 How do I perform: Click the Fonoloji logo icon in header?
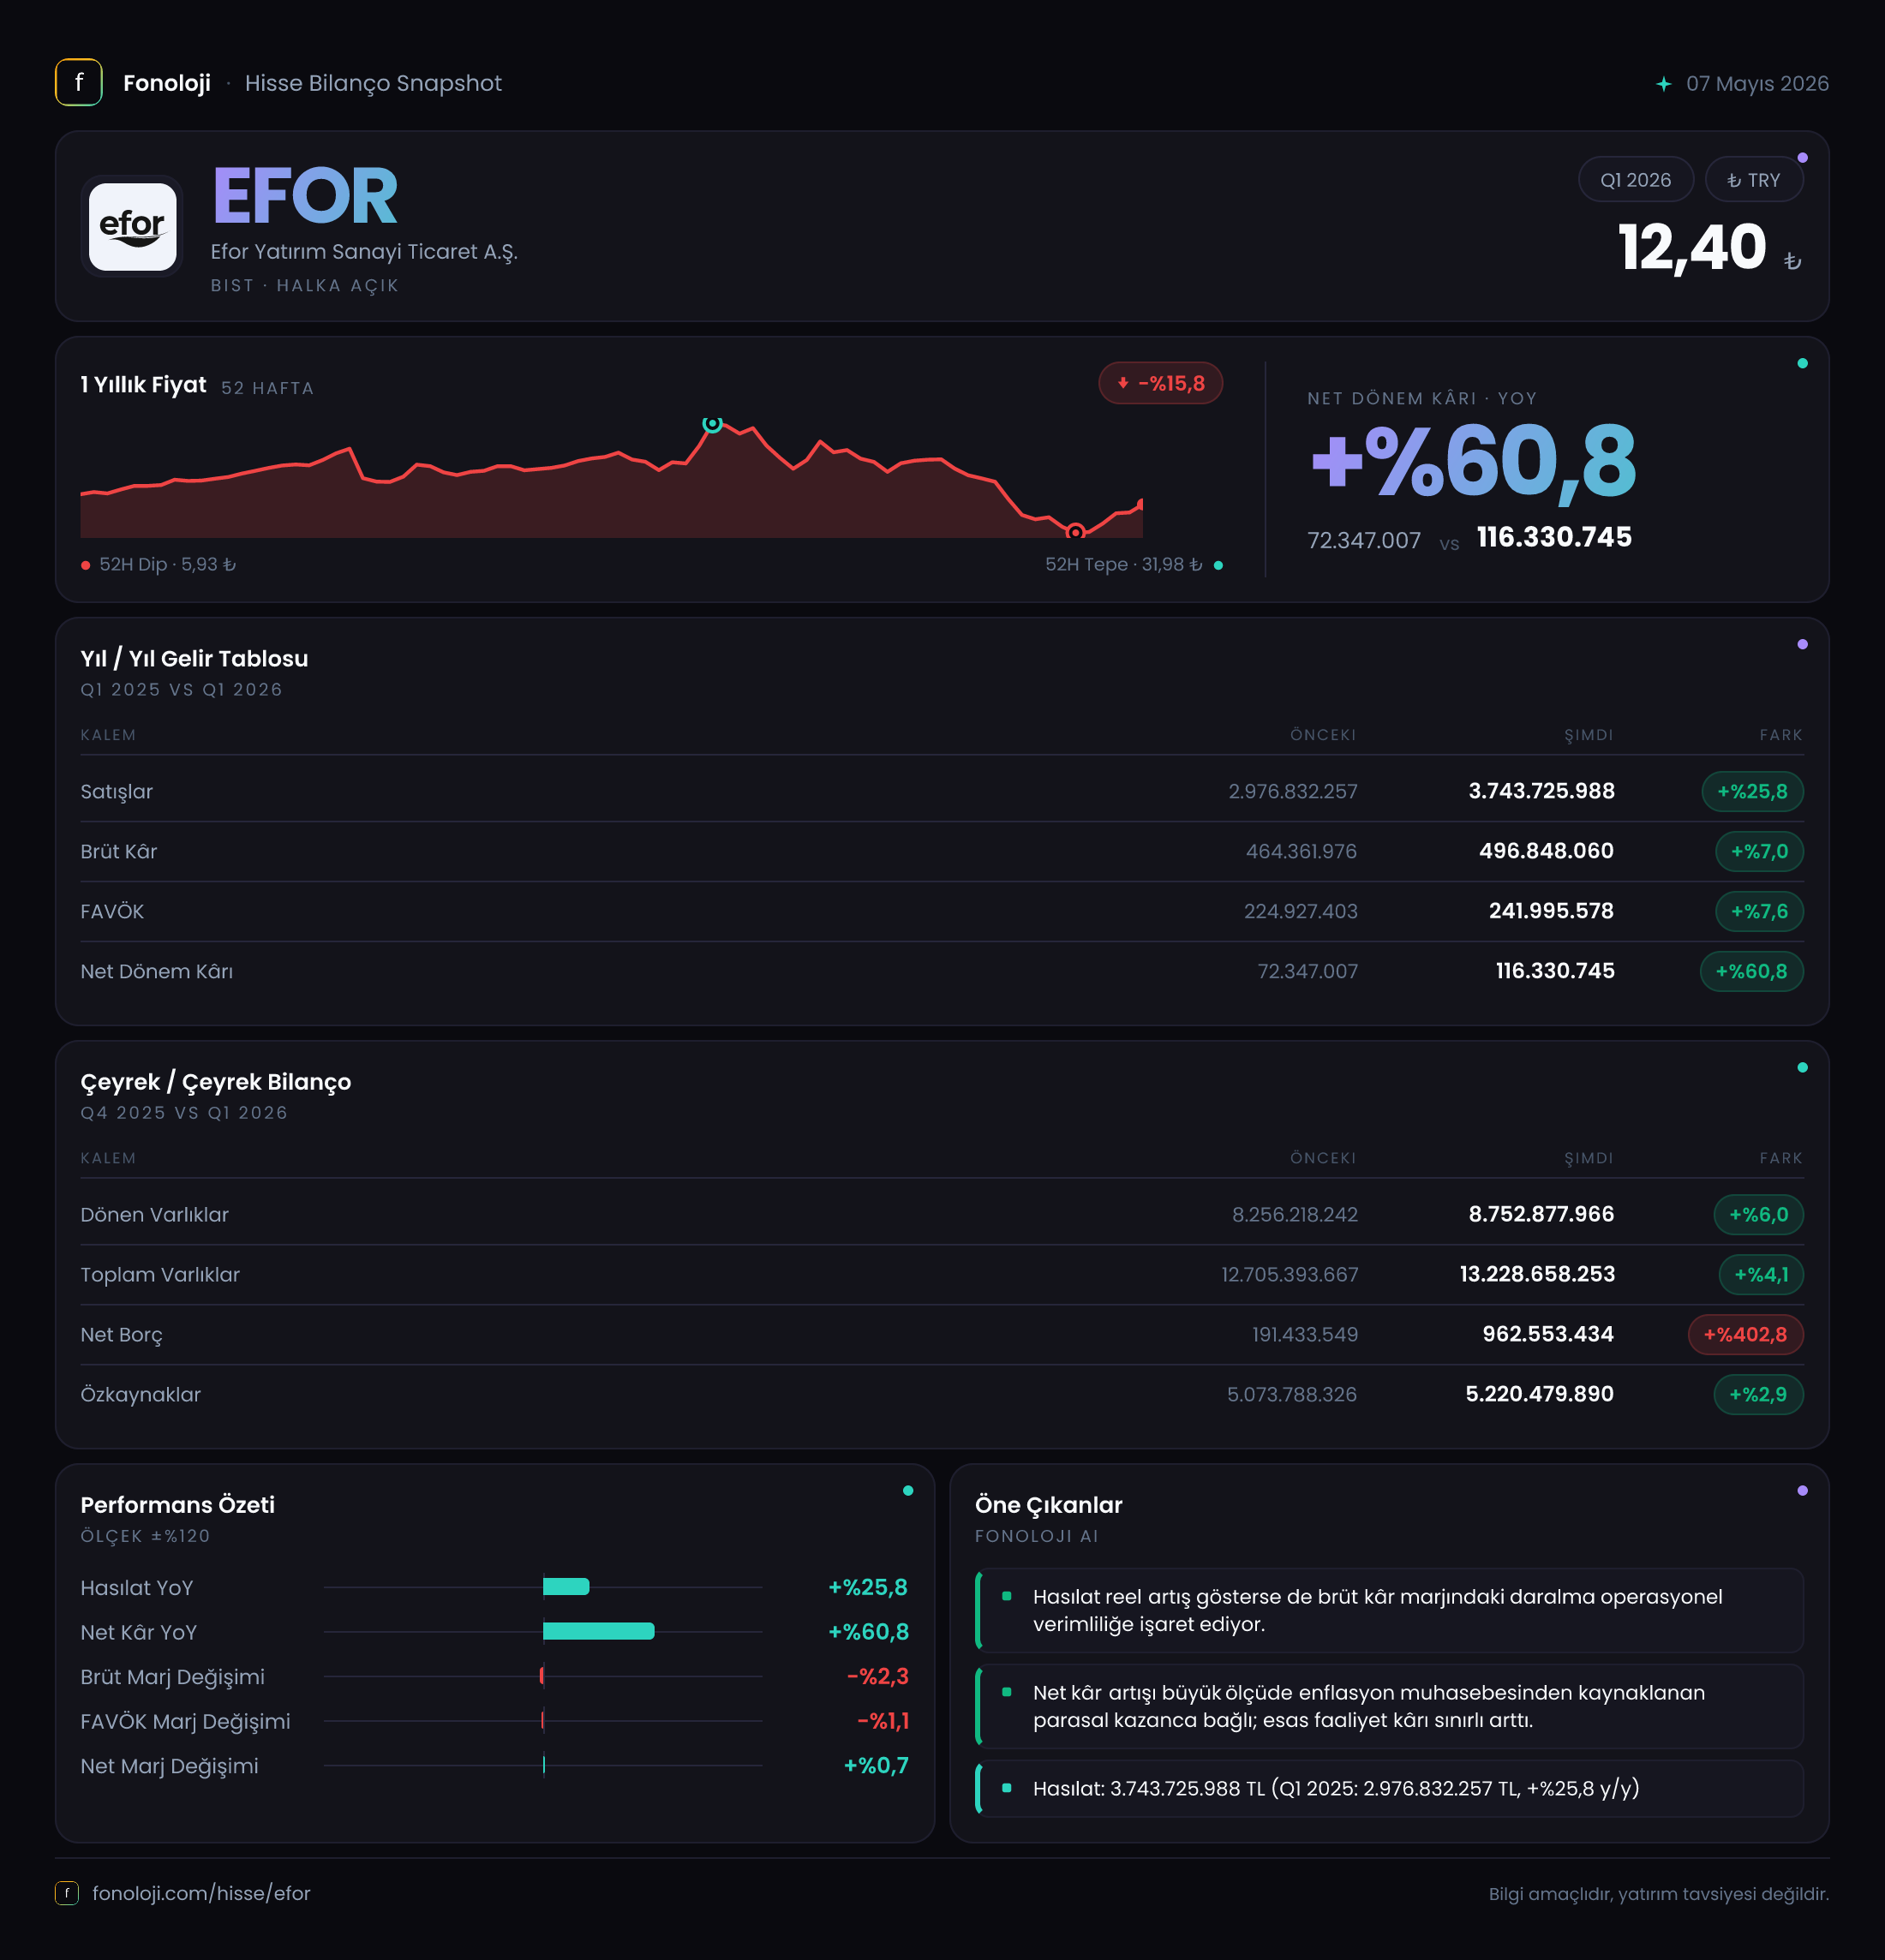[x=78, y=83]
